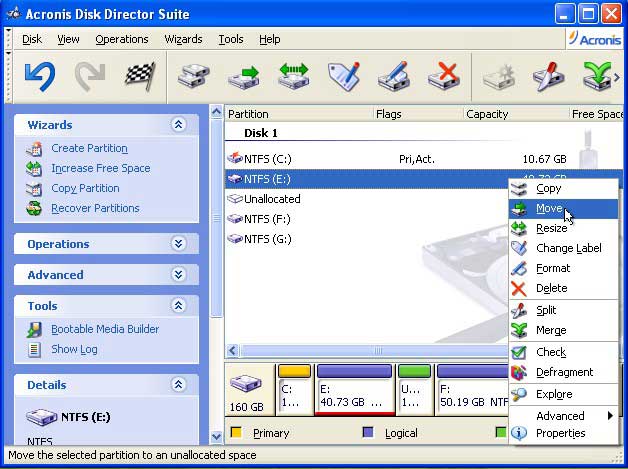
Task: Click the Defragment context menu icon
Action: 519,372
